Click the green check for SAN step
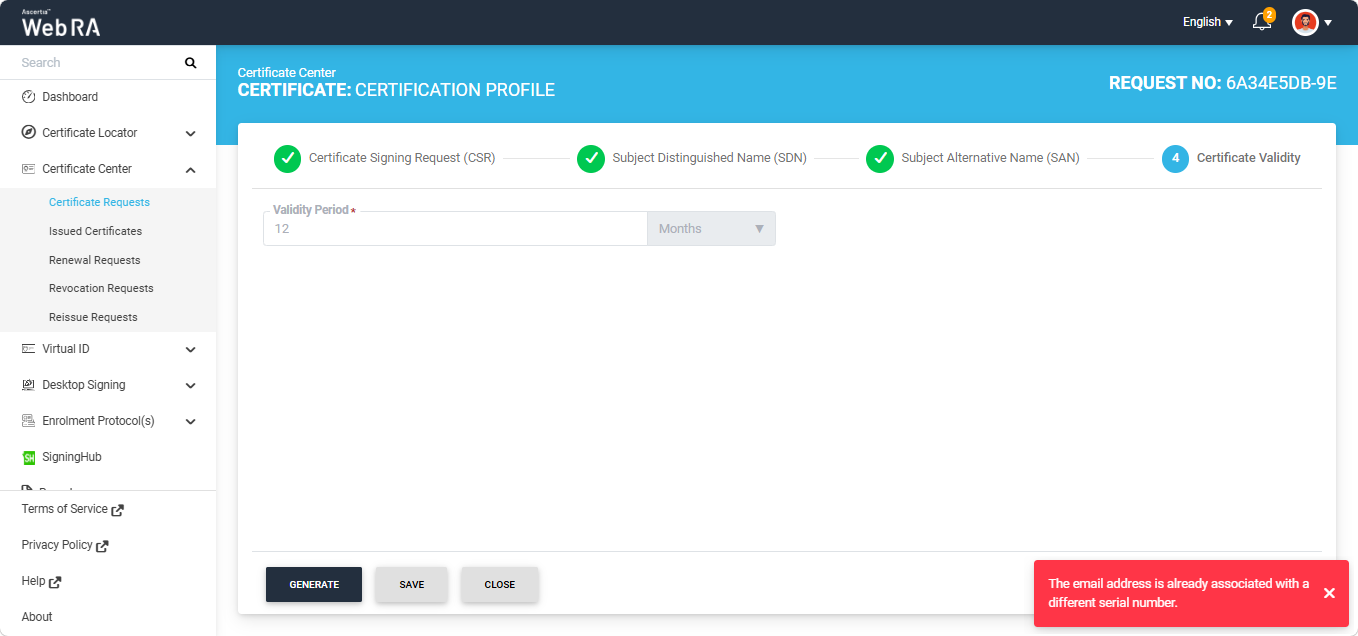1358x636 pixels. tap(880, 158)
